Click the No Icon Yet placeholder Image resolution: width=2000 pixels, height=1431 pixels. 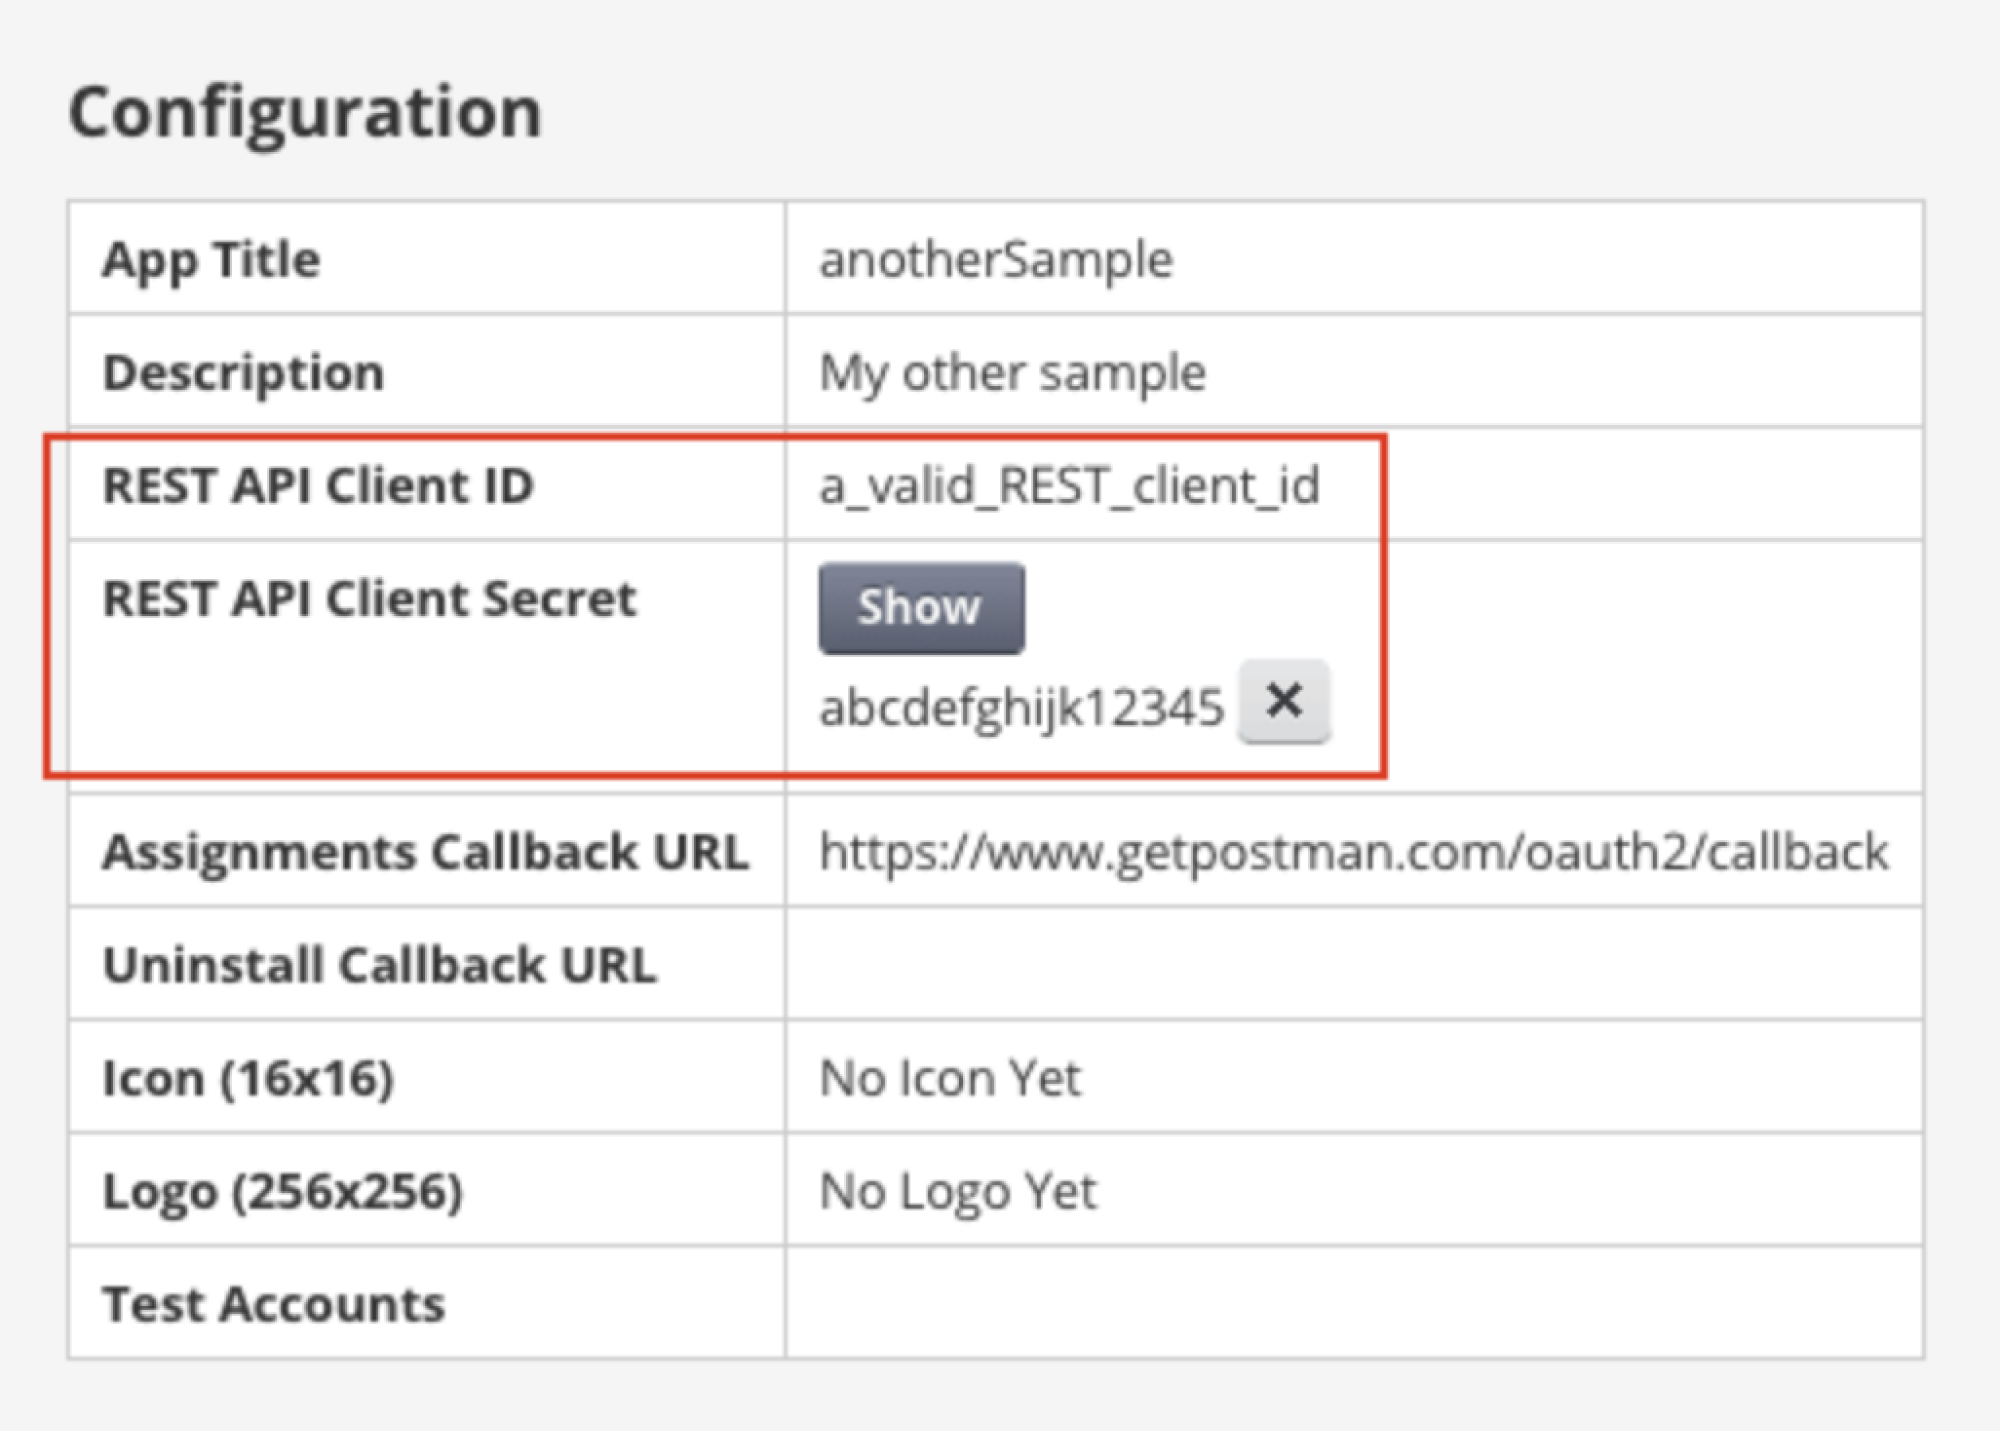click(x=947, y=1077)
